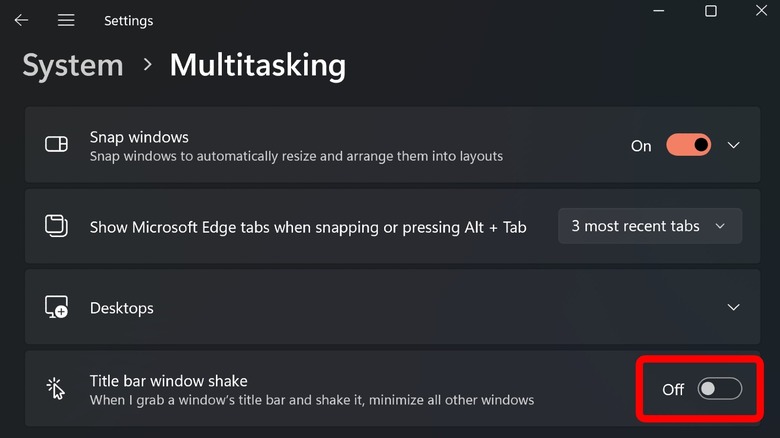Image resolution: width=780 pixels, height=438 pixels.
Task: Expand the Desktops section chevron
Action: [734, 307]
